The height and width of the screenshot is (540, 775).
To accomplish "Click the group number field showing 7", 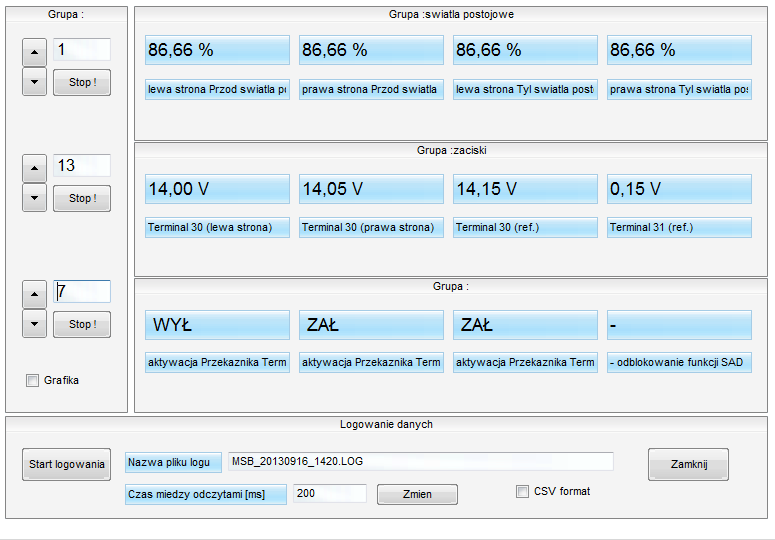I will click(x=82, y=291).
